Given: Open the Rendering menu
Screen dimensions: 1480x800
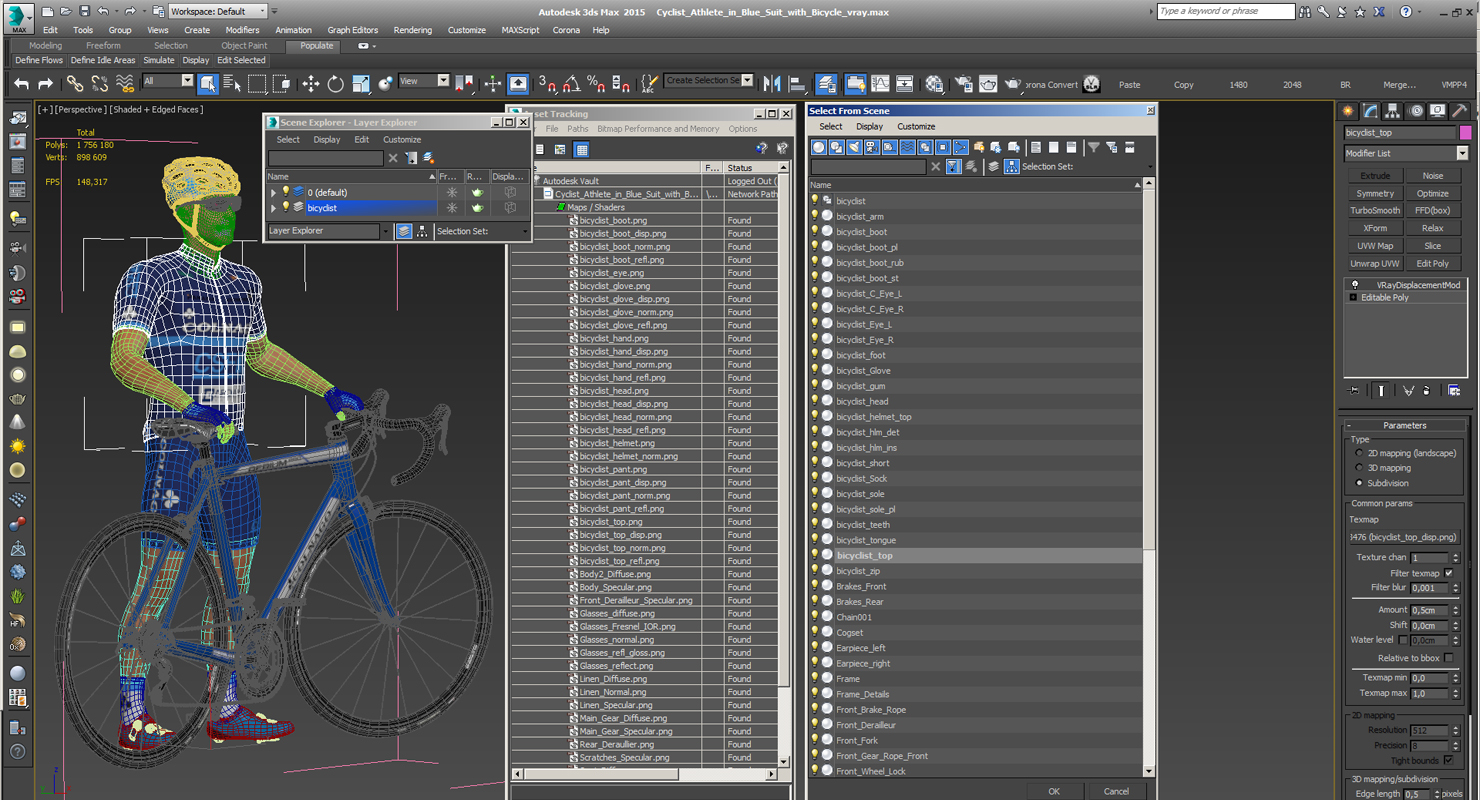Looking at the screenshot, I should (x=412, y=30).
